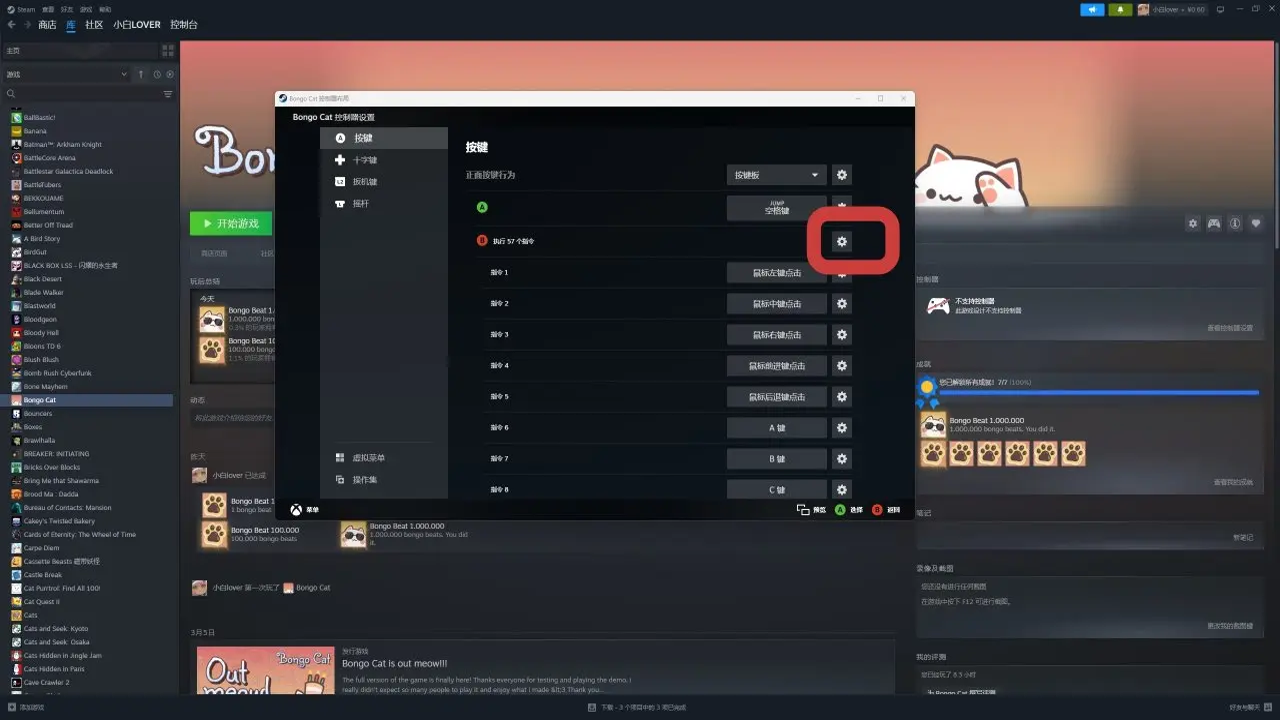Open gear settings for 指令 4 row
This screenshot has height=720, width=1280.
click(842, 366)
